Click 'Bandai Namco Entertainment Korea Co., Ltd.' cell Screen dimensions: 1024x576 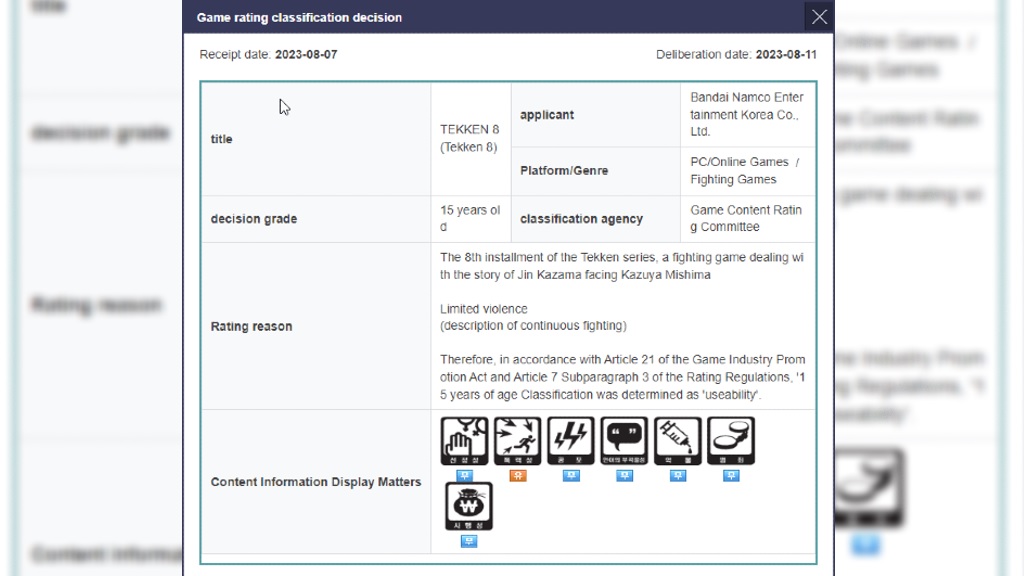(x=747, y=114)
